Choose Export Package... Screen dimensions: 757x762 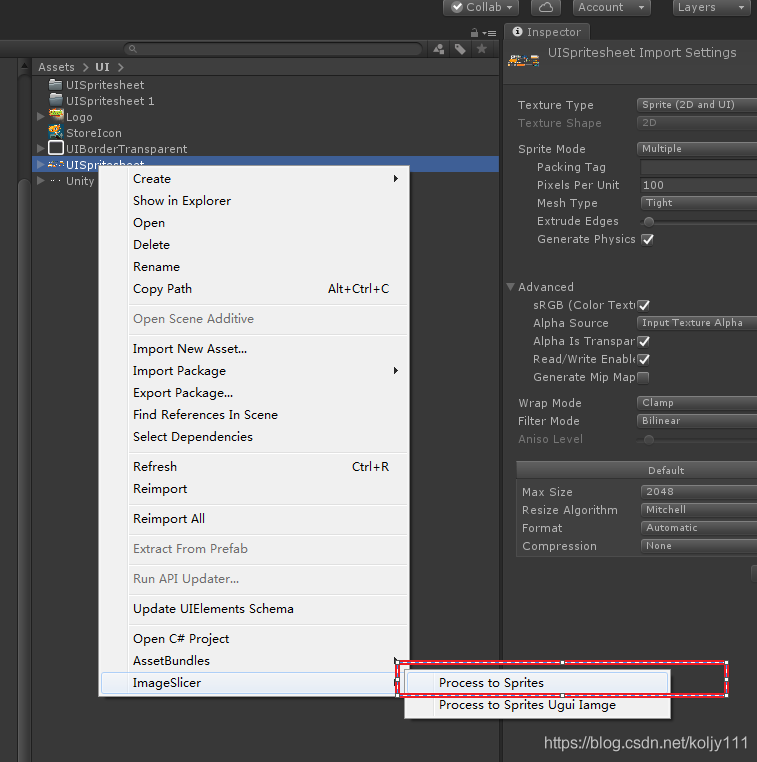tap(254, 393)
